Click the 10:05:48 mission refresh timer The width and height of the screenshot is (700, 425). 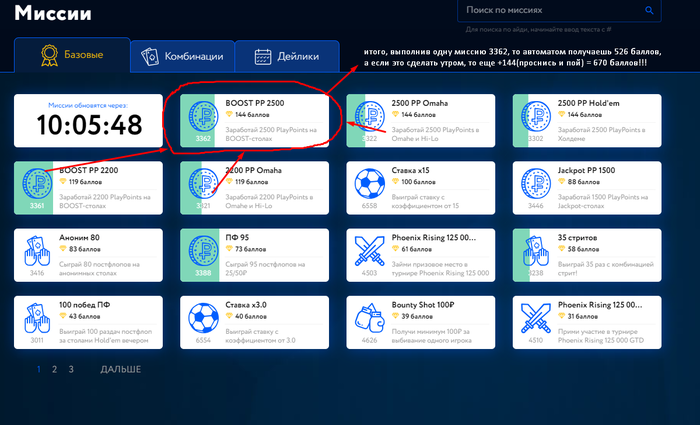89,125
